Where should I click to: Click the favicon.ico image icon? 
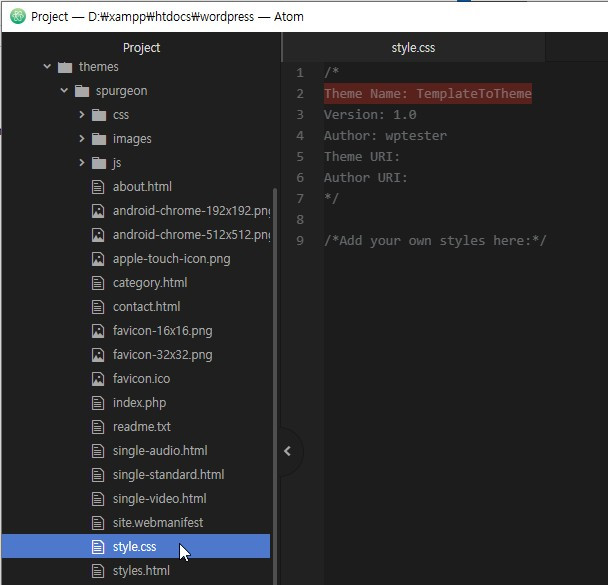pos(98,379)
